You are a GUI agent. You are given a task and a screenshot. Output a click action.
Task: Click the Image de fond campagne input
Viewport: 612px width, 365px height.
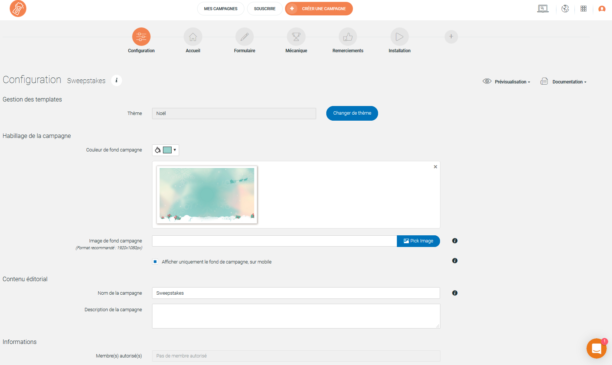(x=274, y=241)
